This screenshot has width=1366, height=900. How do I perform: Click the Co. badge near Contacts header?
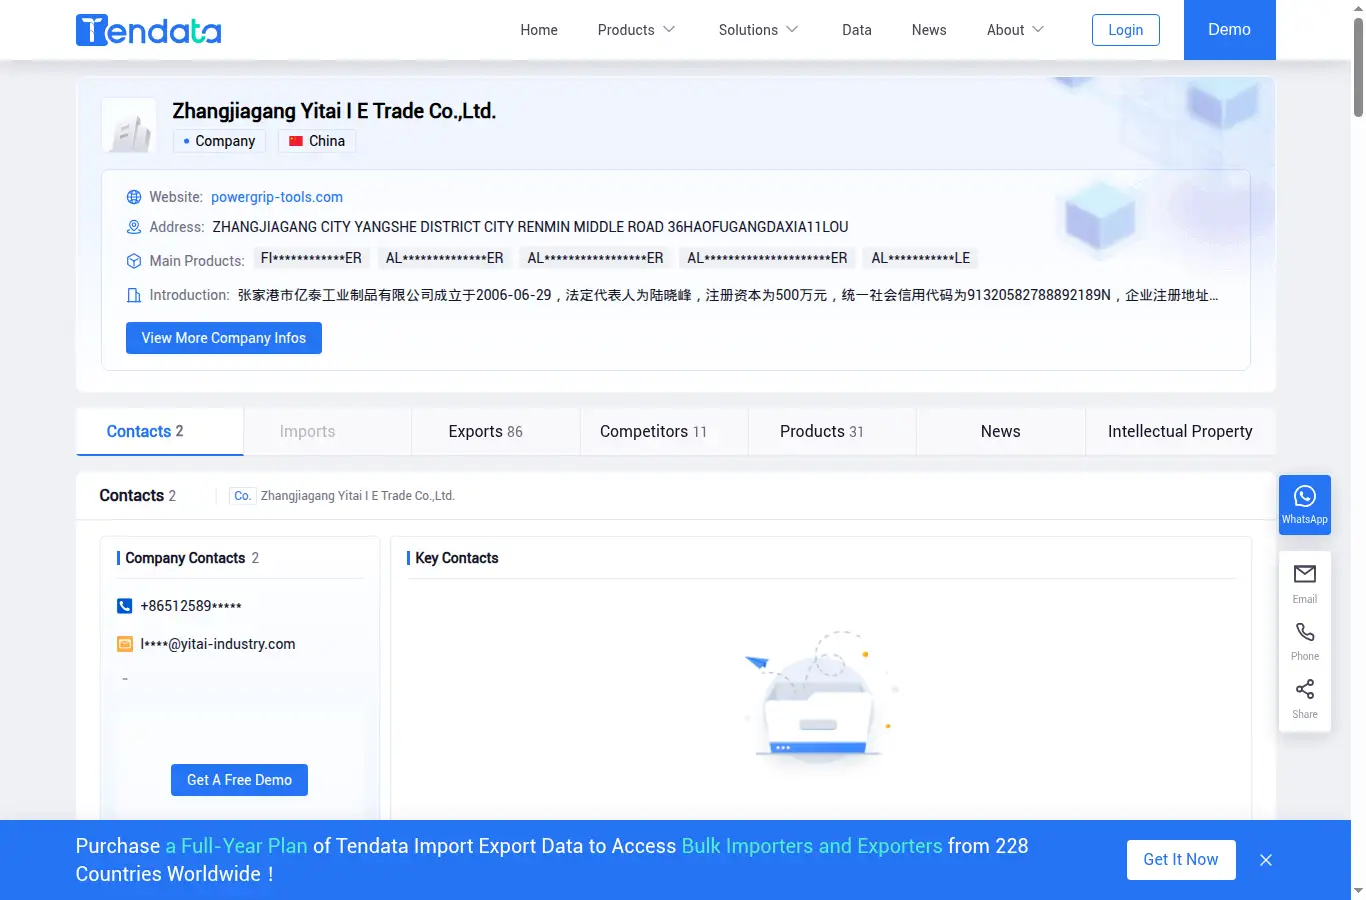243,496
